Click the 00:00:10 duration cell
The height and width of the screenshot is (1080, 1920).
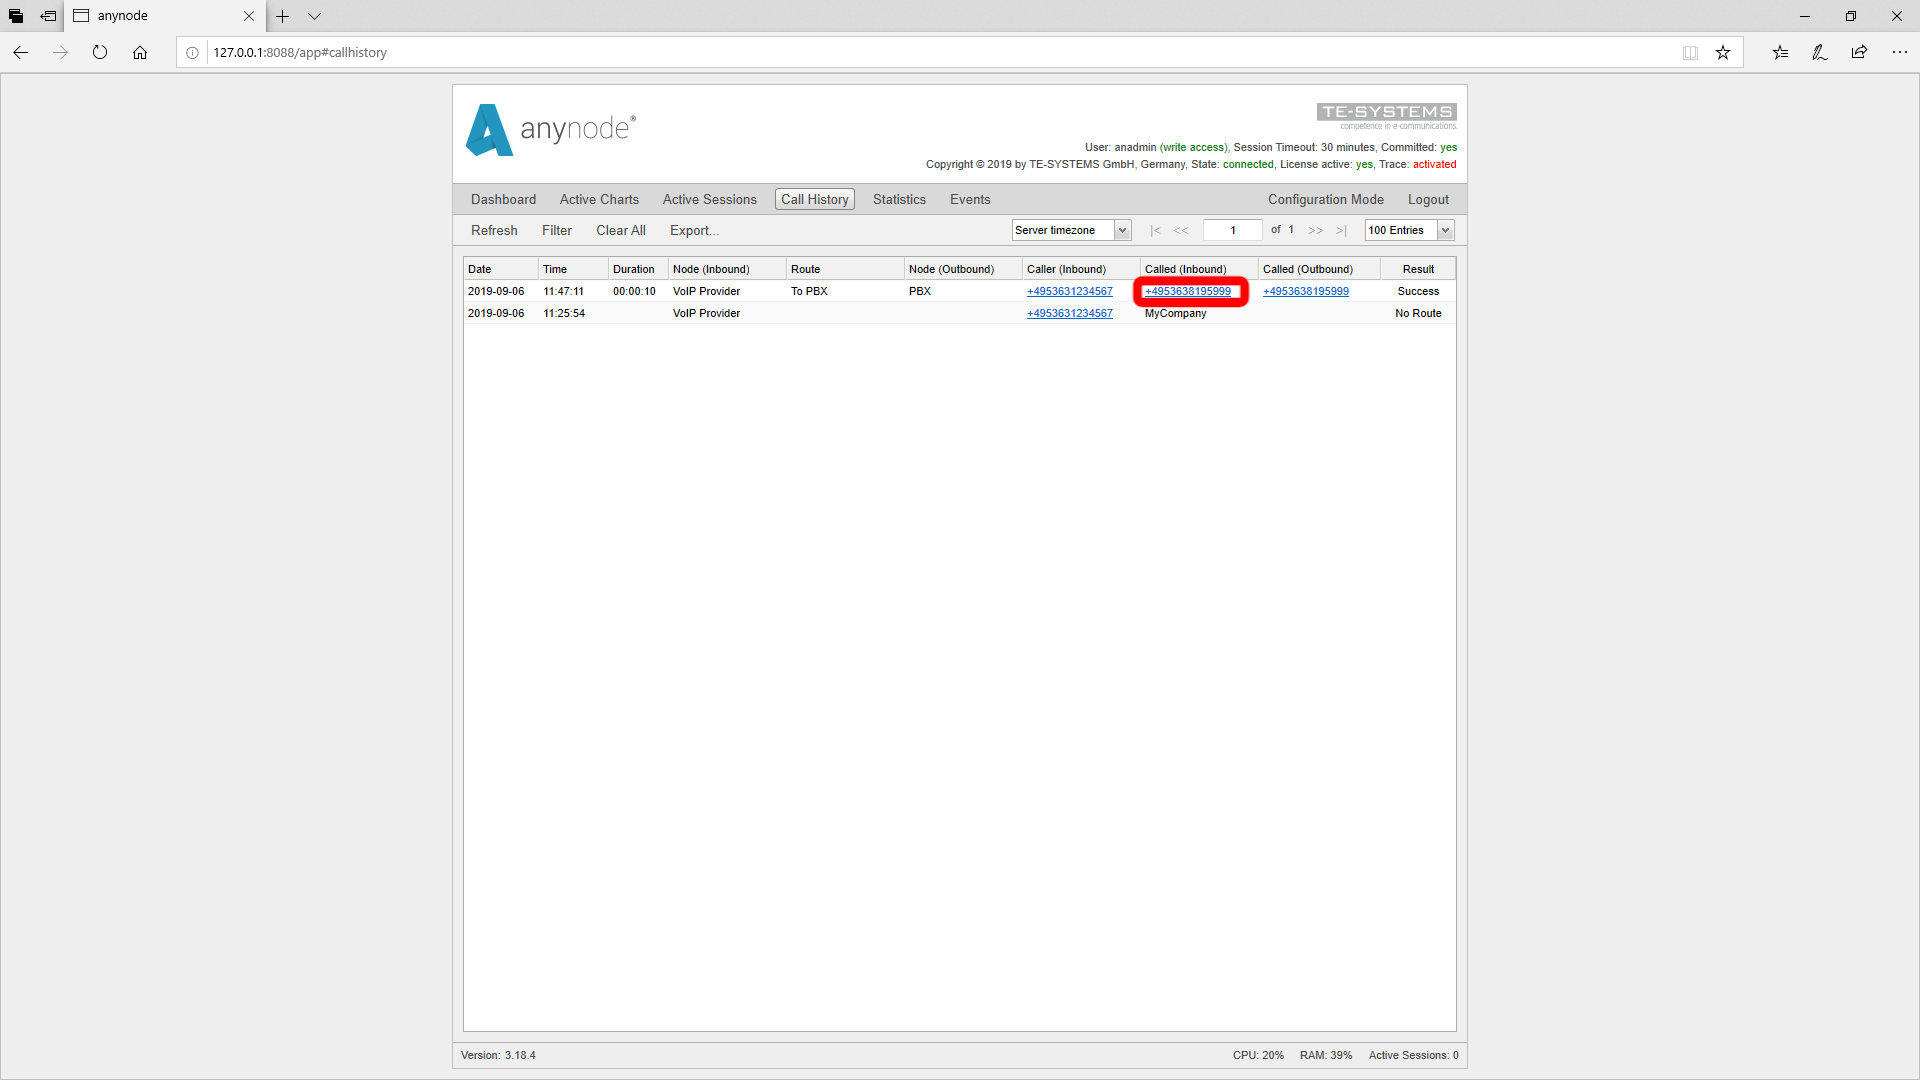(634, 291)
